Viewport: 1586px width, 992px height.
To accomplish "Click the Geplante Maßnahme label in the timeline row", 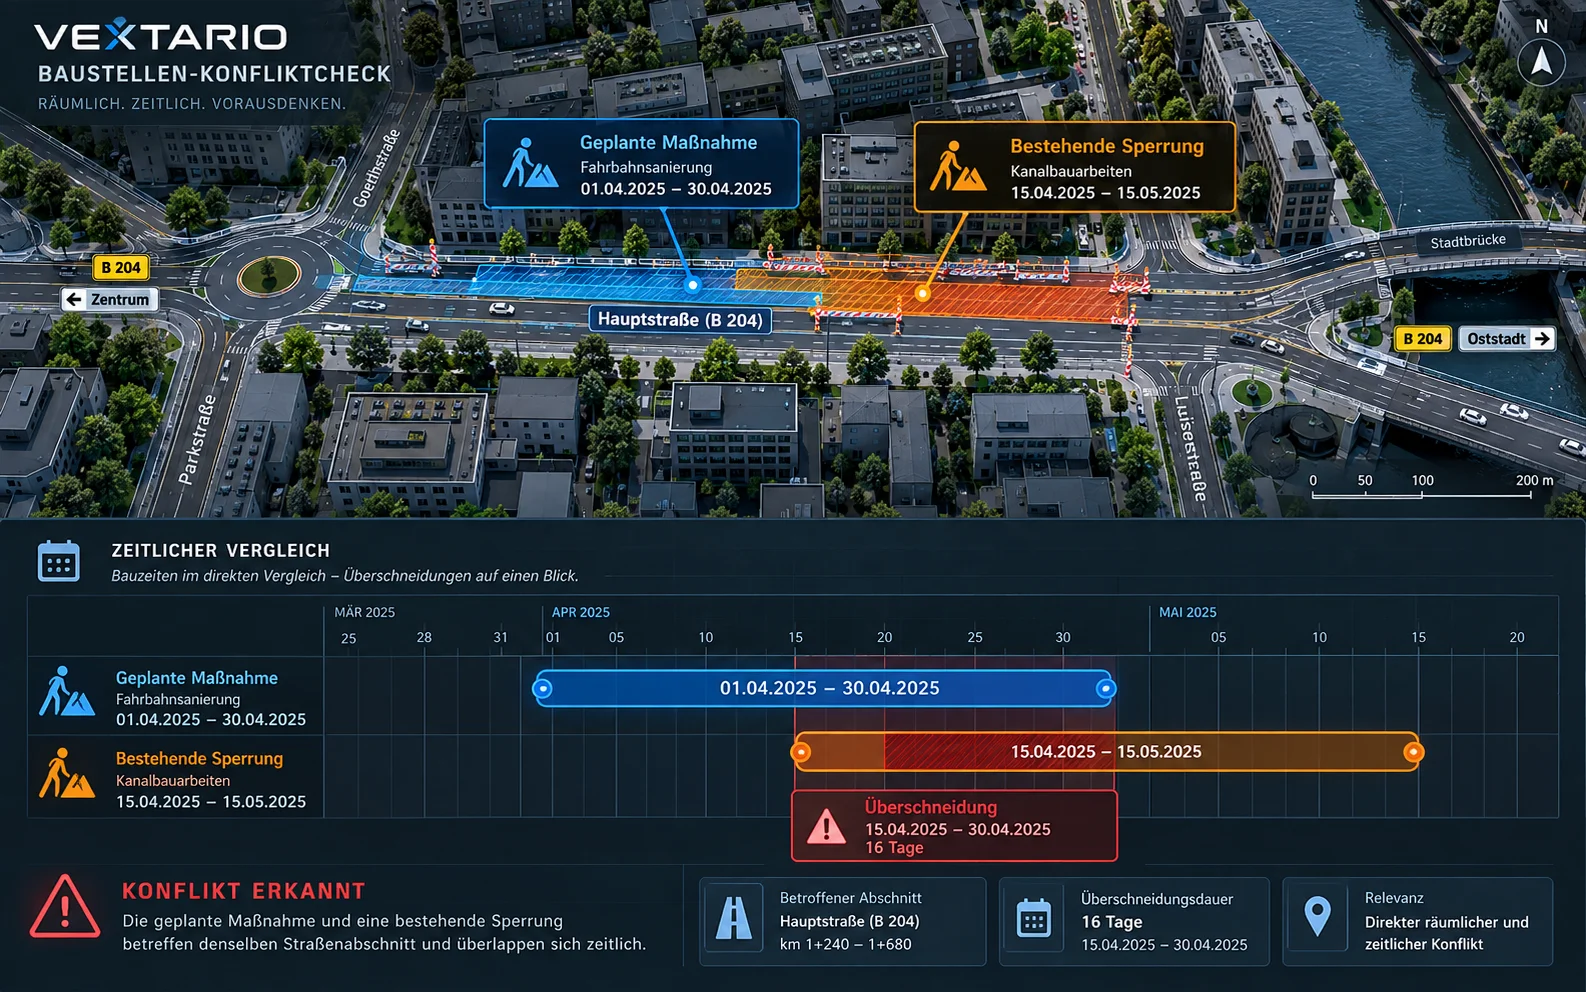I will point(197,678).
